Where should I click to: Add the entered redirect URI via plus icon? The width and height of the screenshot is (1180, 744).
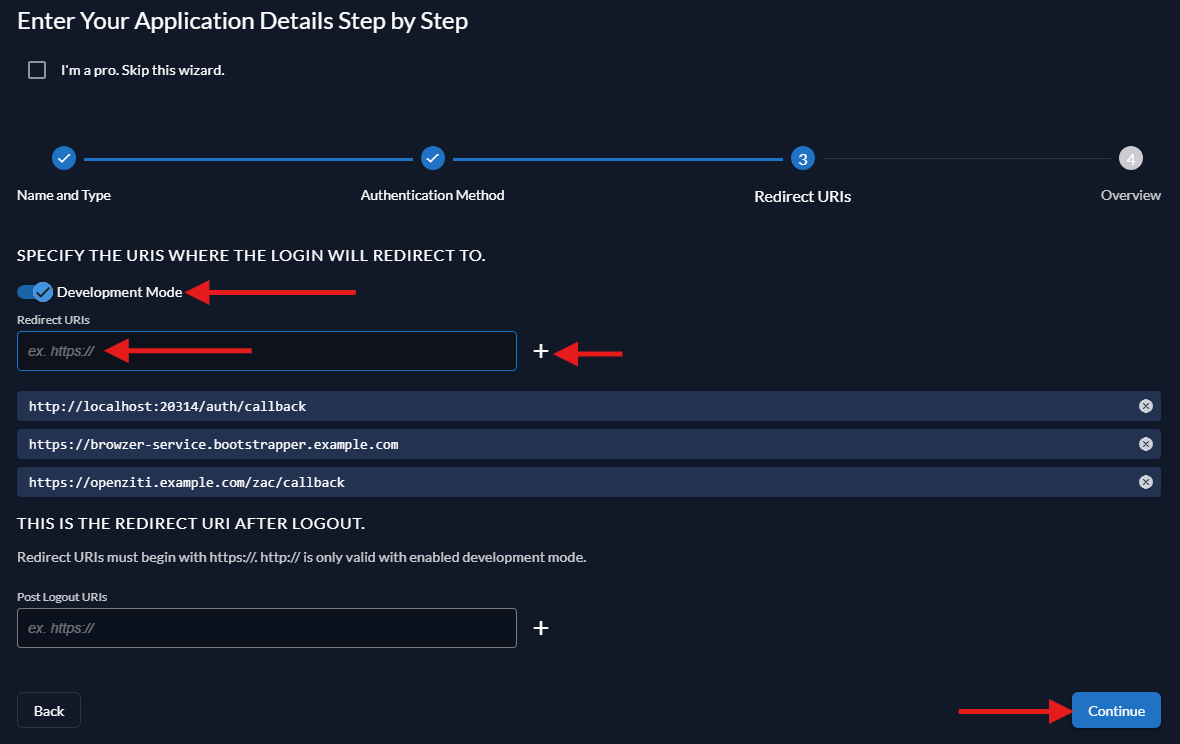pyautogui.click(x=541, y=352)
